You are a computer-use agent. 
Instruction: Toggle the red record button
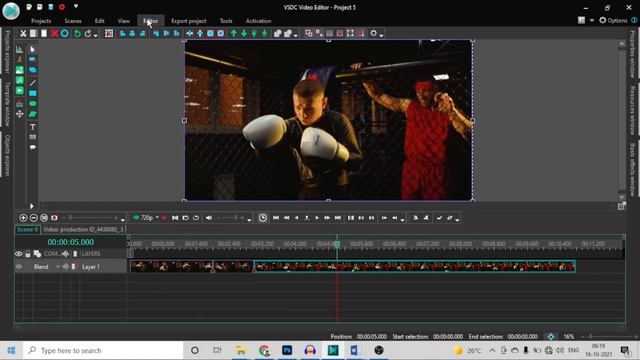click(164, 218)
